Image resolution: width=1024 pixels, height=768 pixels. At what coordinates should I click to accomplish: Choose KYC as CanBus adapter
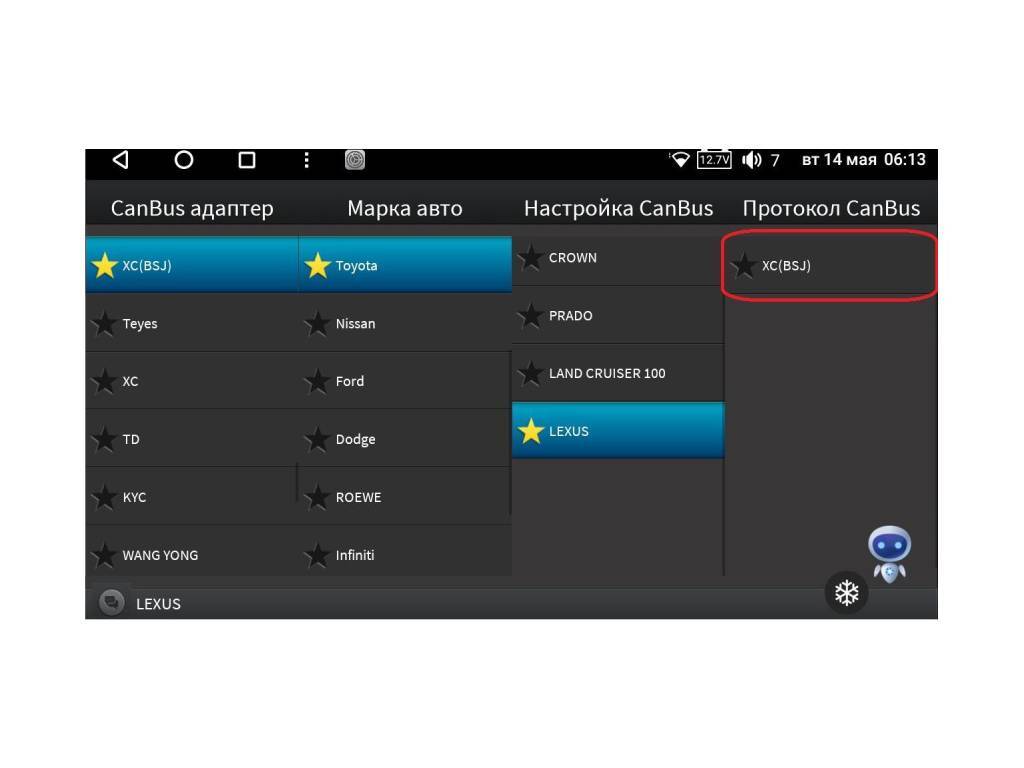point(192,498)
